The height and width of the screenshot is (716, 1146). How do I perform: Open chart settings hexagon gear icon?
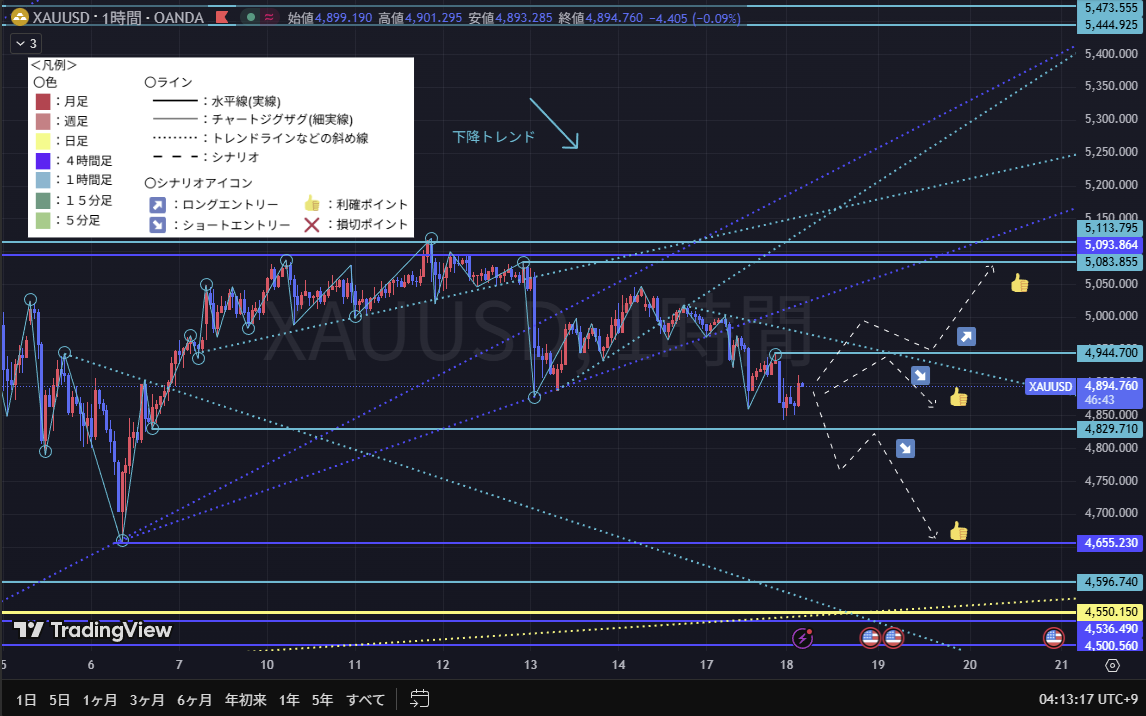point(1112,665)
